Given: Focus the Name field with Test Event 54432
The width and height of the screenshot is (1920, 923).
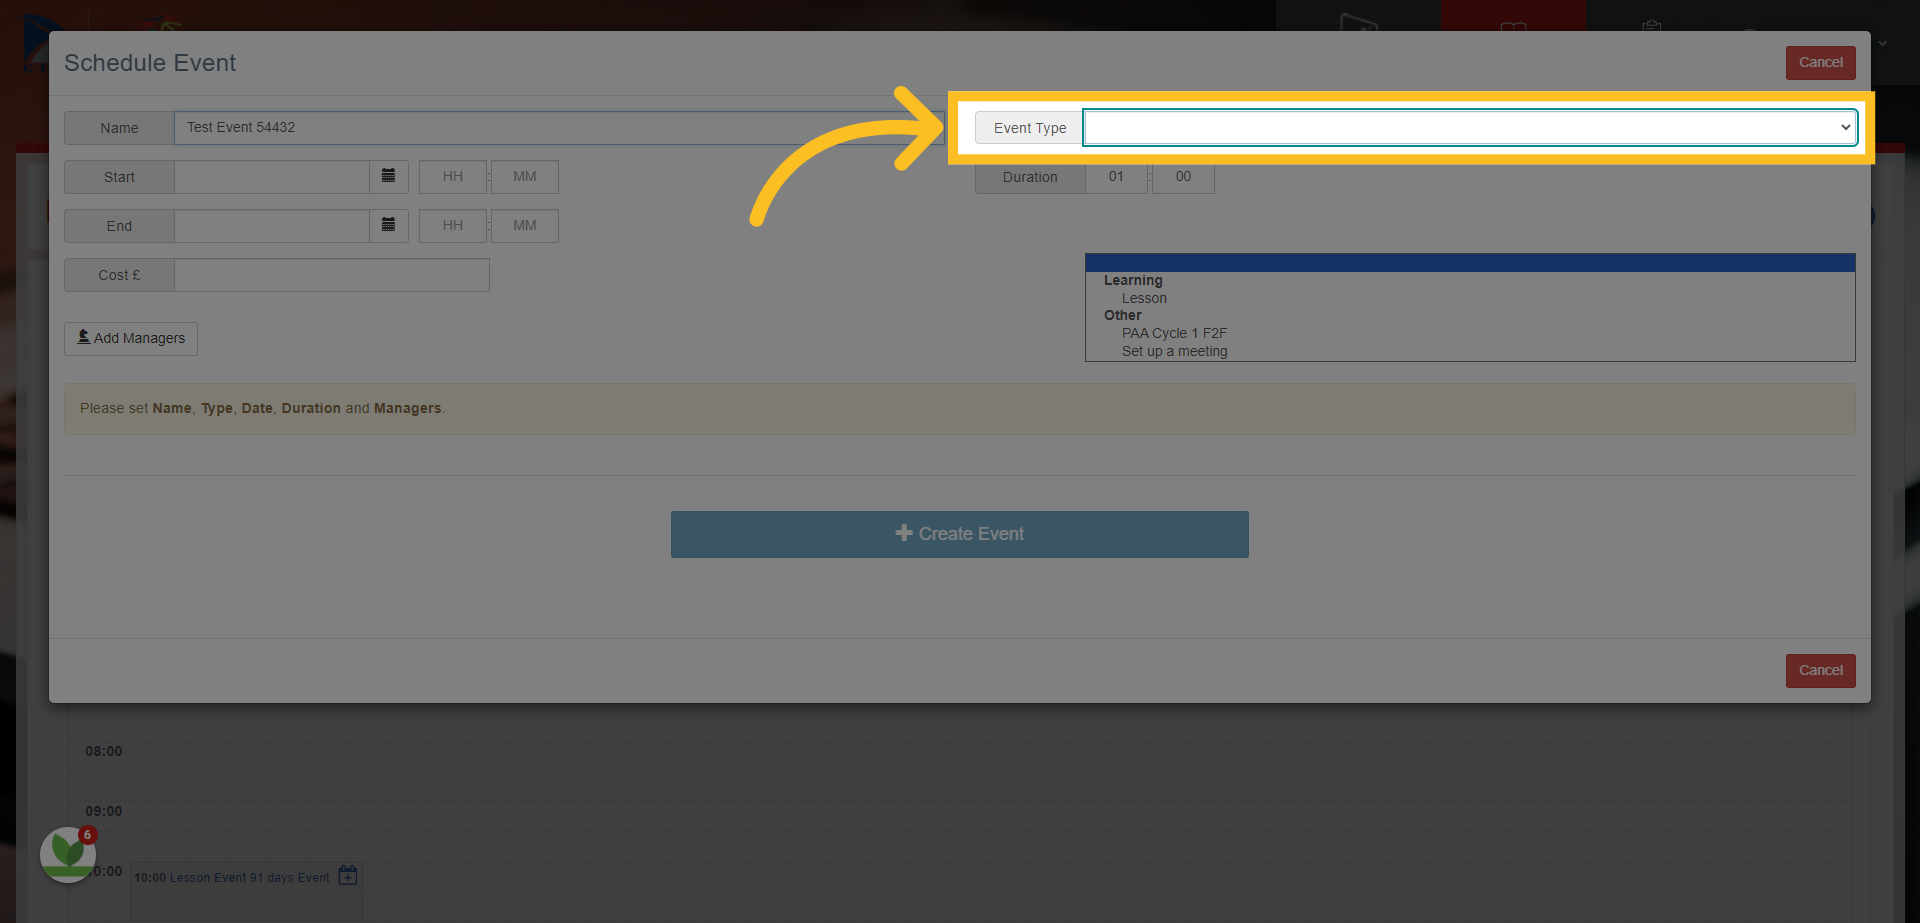Looking at the screenshot, I should 559,127.
